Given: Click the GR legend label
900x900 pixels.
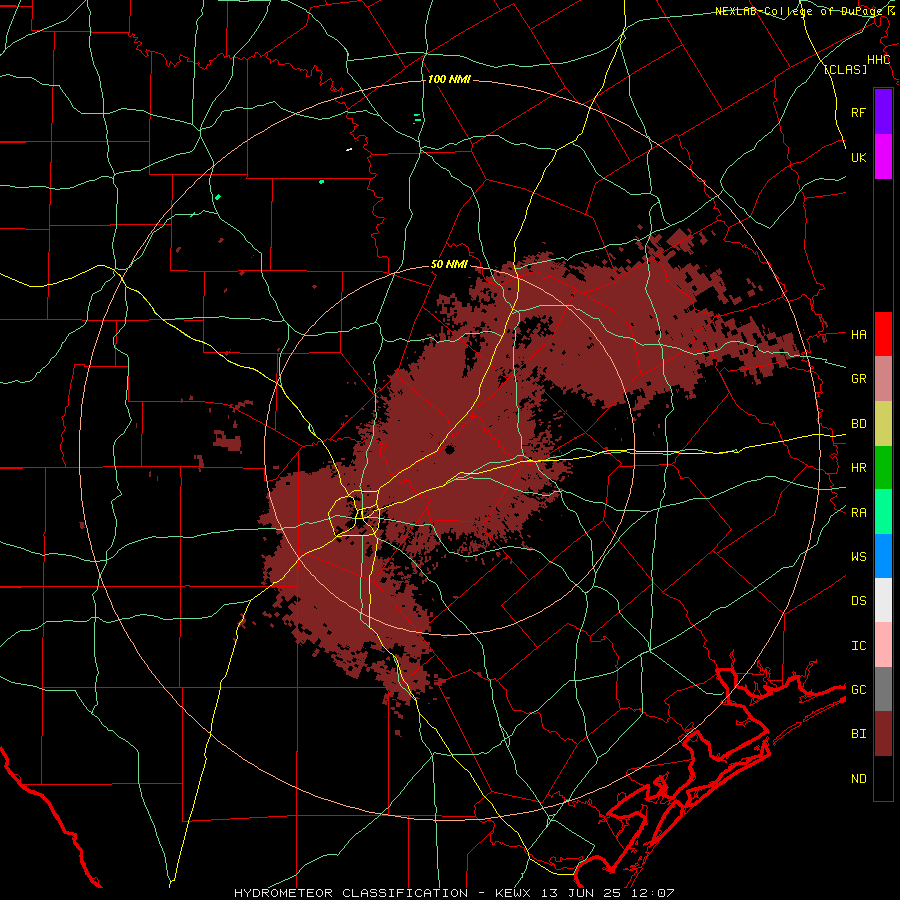Looking at the screenshot, I should [x=858, y=379].
